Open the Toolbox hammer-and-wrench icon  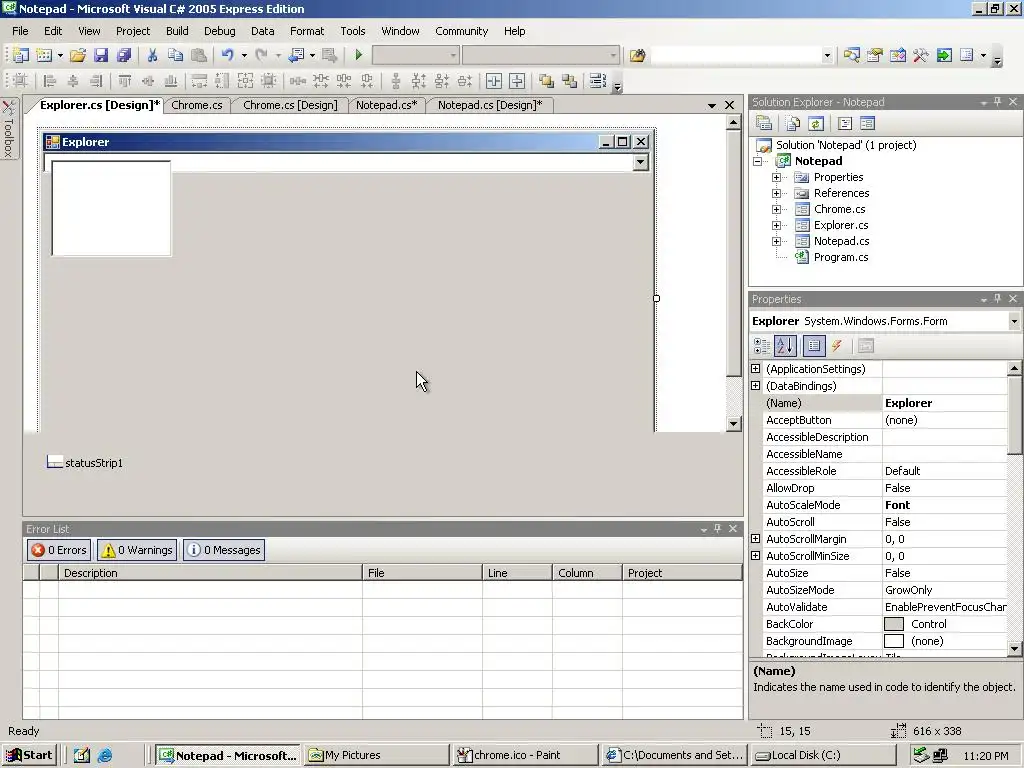921,56
